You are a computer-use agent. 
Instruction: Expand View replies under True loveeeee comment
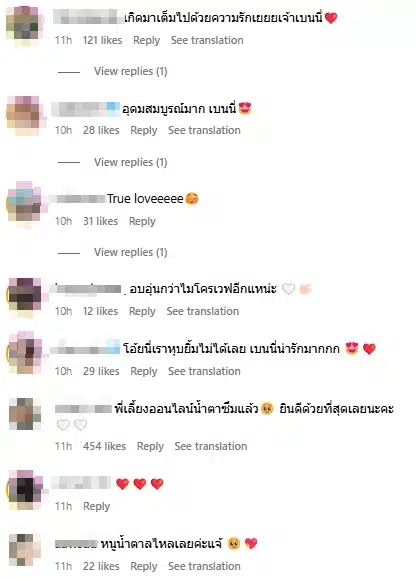point(130,252)
